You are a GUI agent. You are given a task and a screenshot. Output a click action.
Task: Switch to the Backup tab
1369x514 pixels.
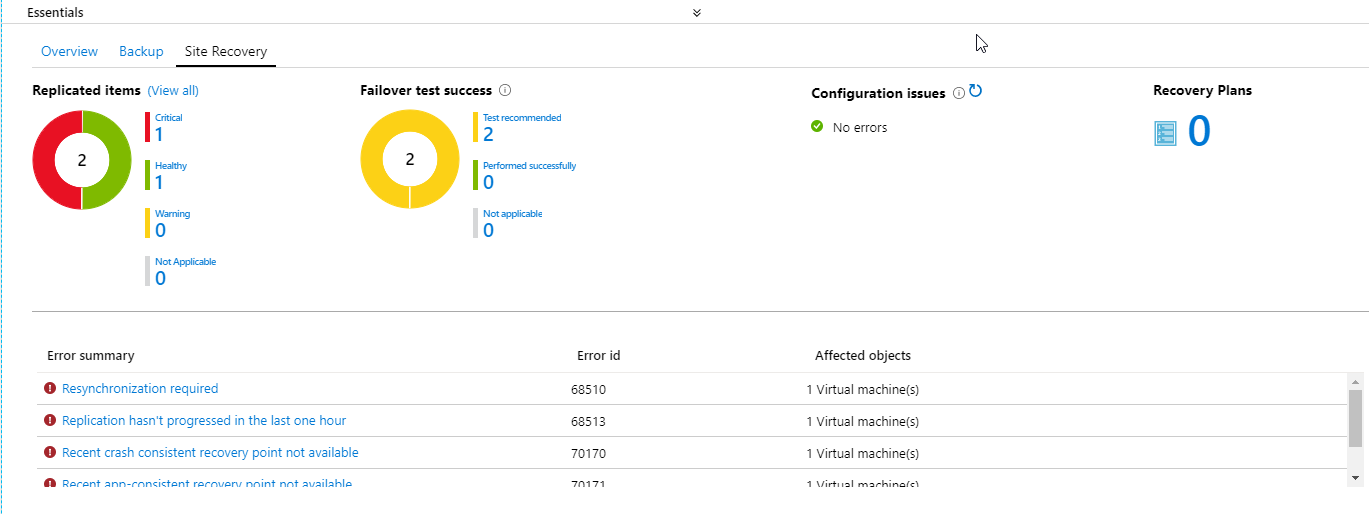(141, 51)
